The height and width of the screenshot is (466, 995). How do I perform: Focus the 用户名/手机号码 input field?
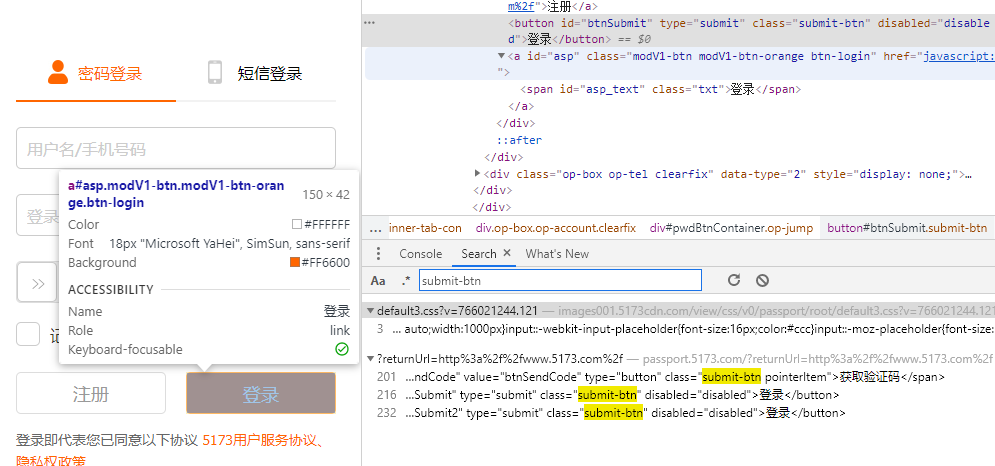176,149
